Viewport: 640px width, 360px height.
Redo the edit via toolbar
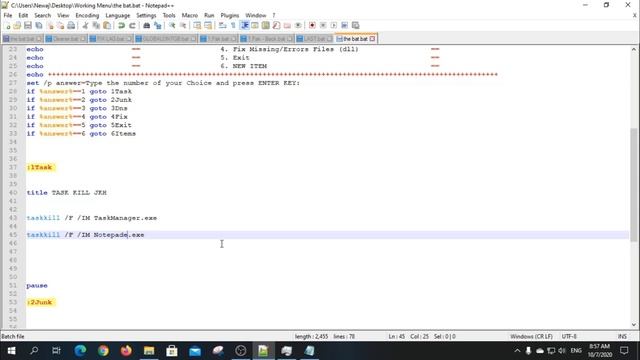(132, 25)
